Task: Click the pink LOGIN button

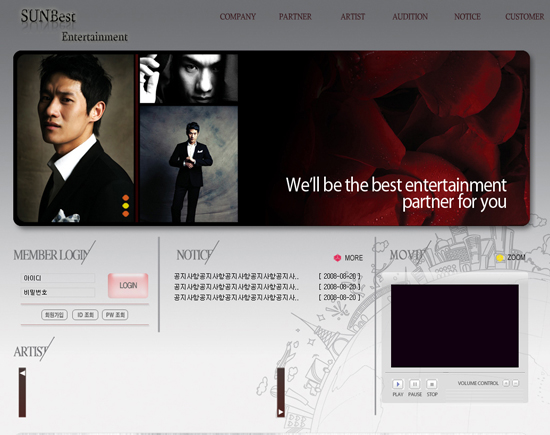Action: point(128,286)
